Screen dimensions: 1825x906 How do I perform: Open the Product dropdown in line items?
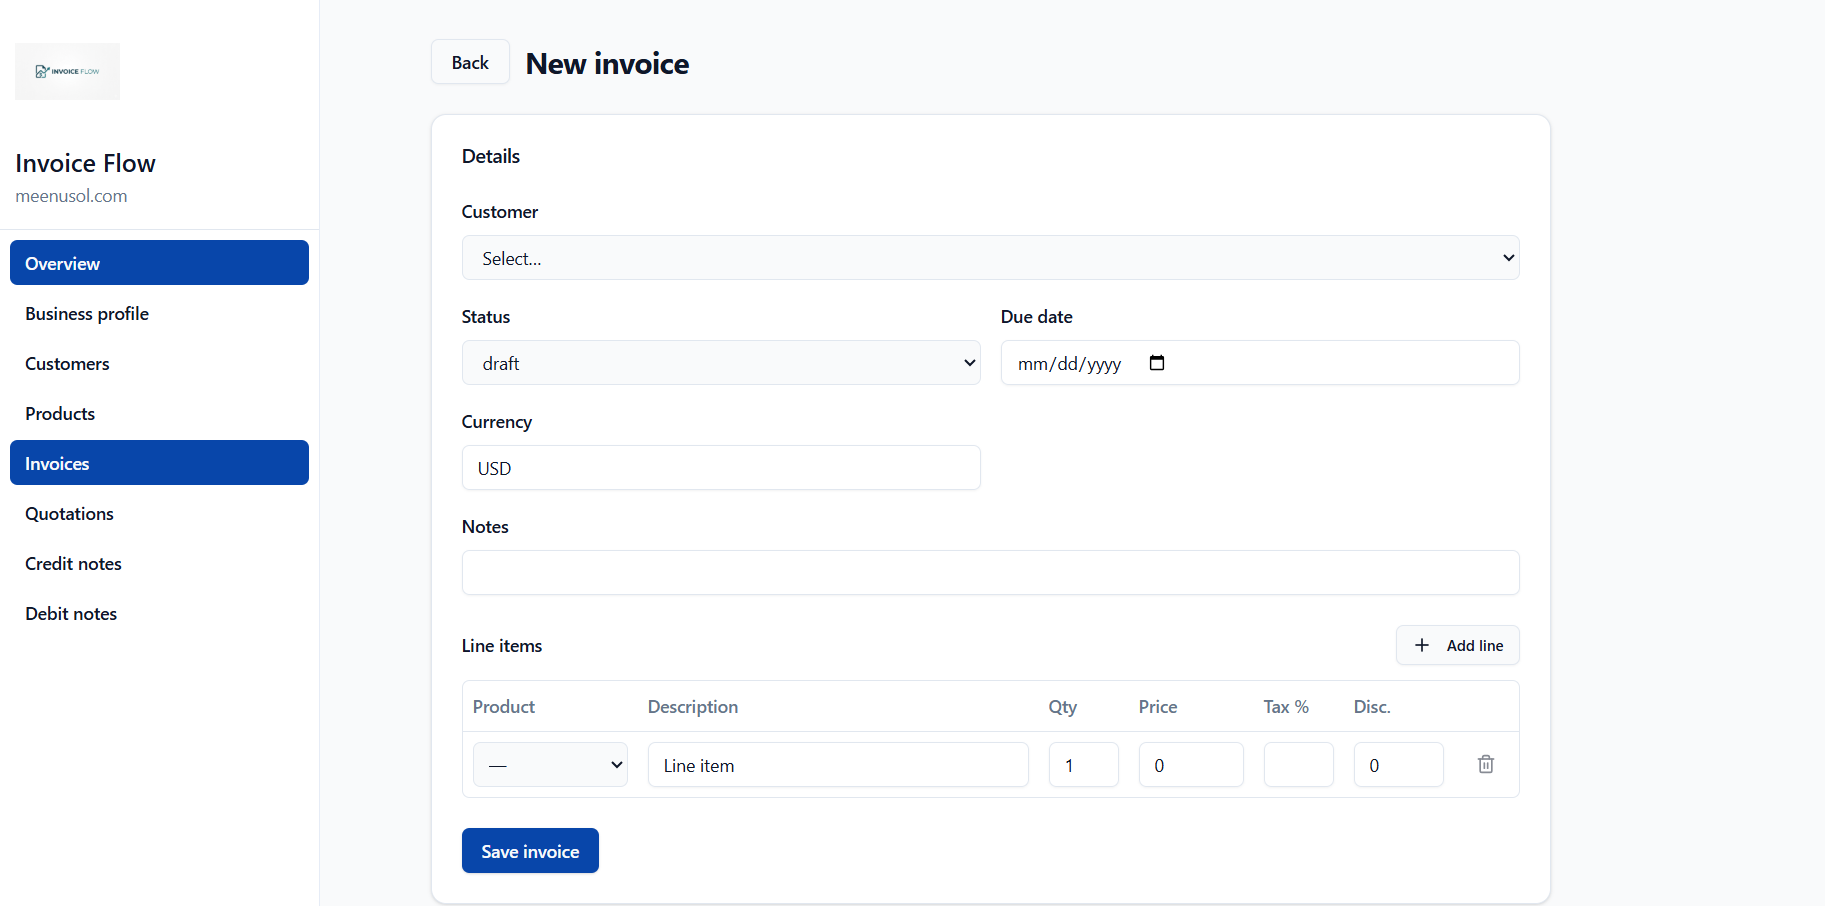pyautogui.click(x=549, y=764)
